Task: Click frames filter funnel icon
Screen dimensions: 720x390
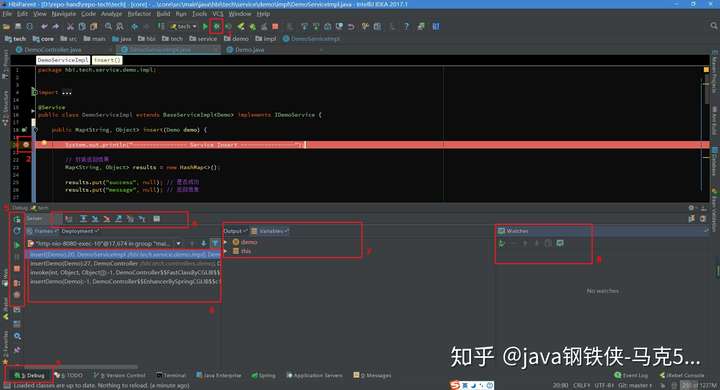Action: click(215, 243)
